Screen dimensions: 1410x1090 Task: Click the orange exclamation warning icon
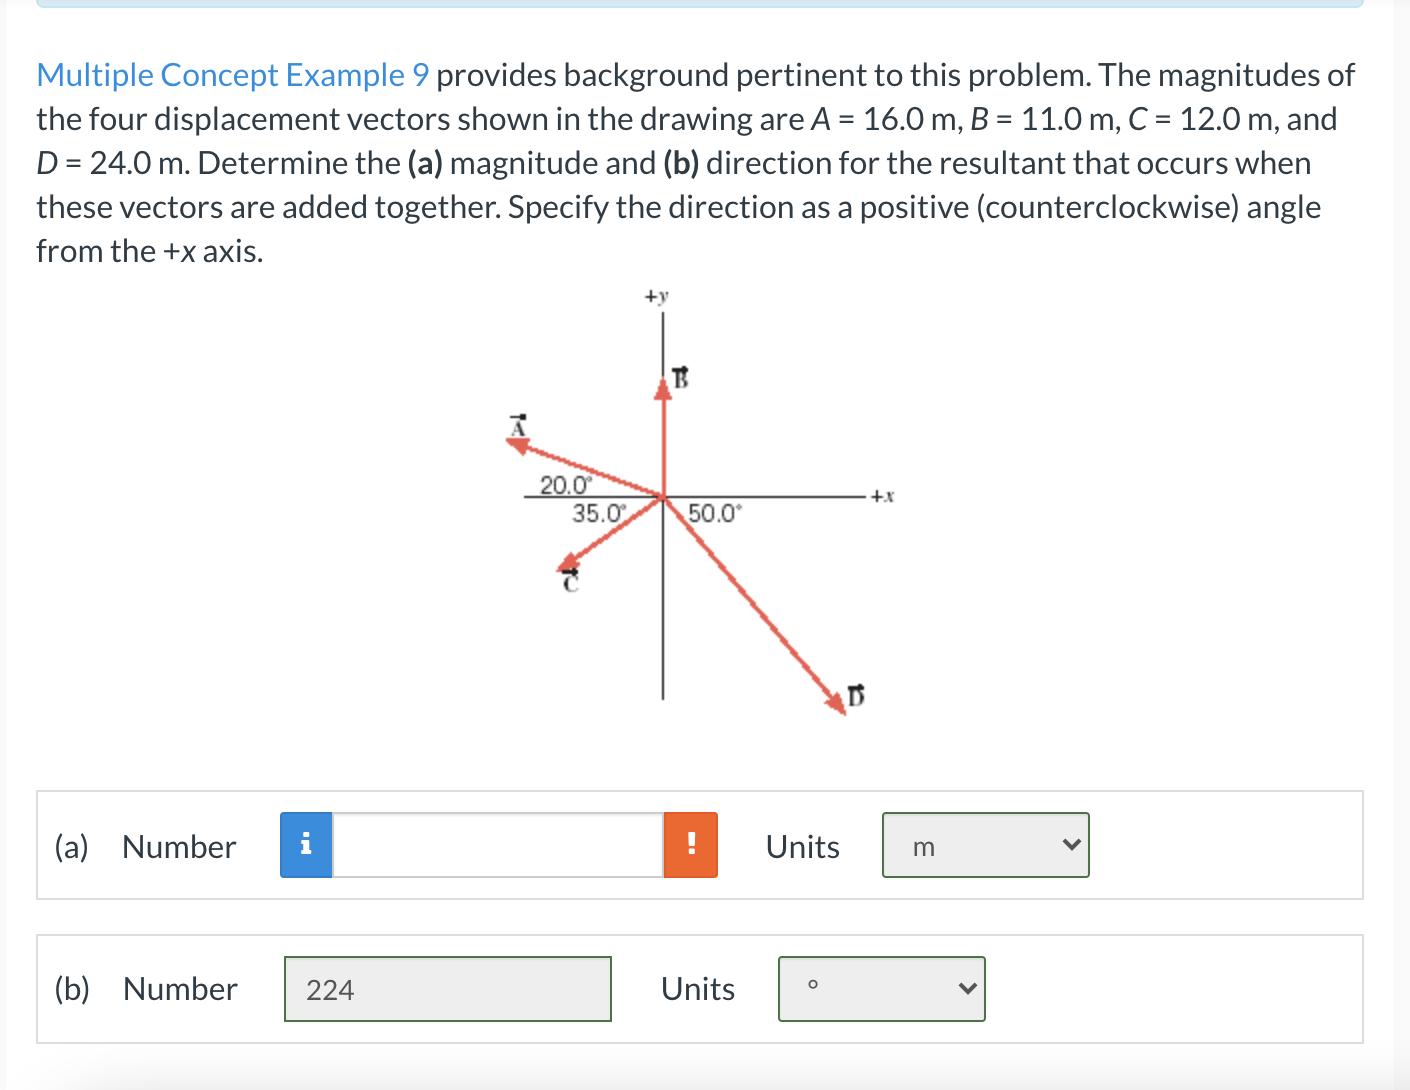[x=690, y=845]
